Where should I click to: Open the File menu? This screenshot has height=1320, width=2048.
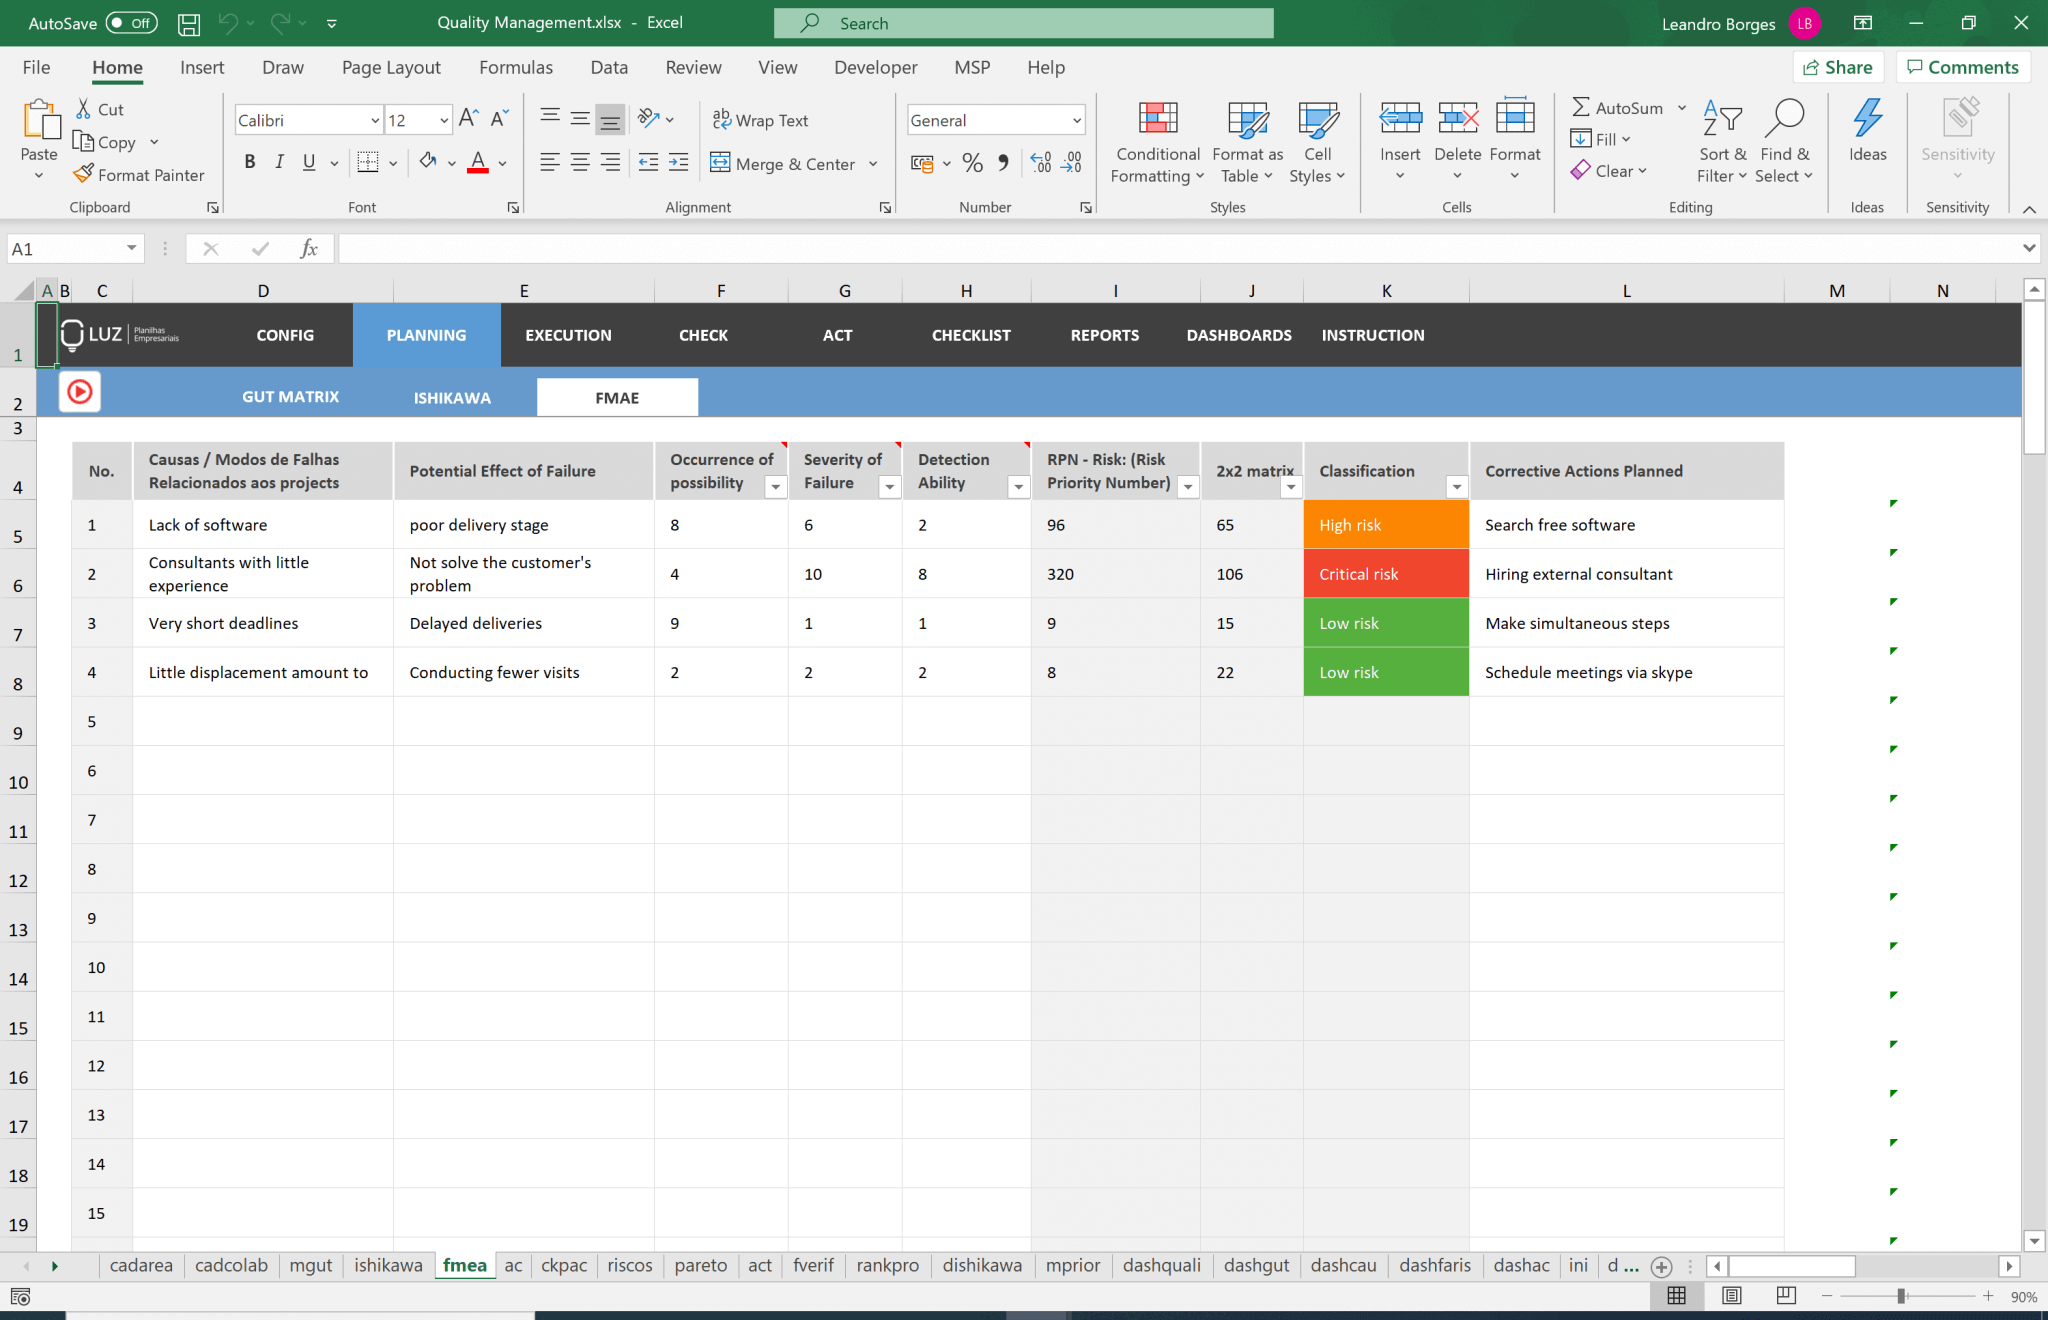tap(36, 67)
